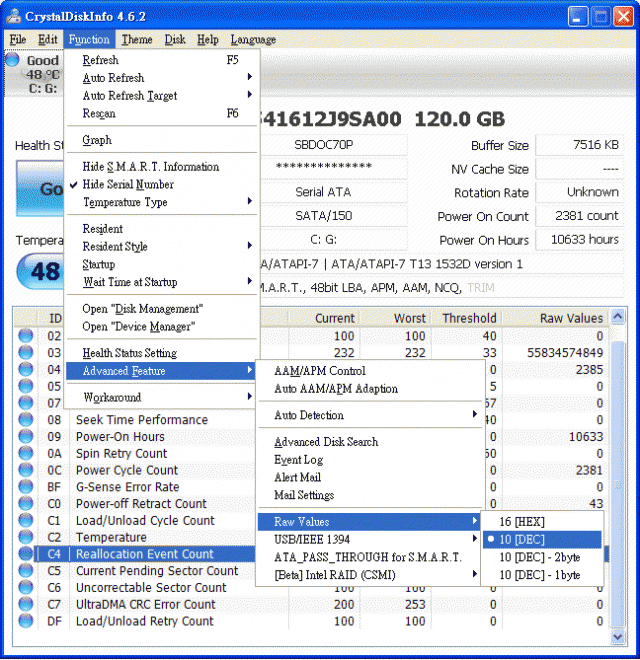Toggle Startup in the Function menu
This screenshot has width=640, height=660.
click(162, 264)
